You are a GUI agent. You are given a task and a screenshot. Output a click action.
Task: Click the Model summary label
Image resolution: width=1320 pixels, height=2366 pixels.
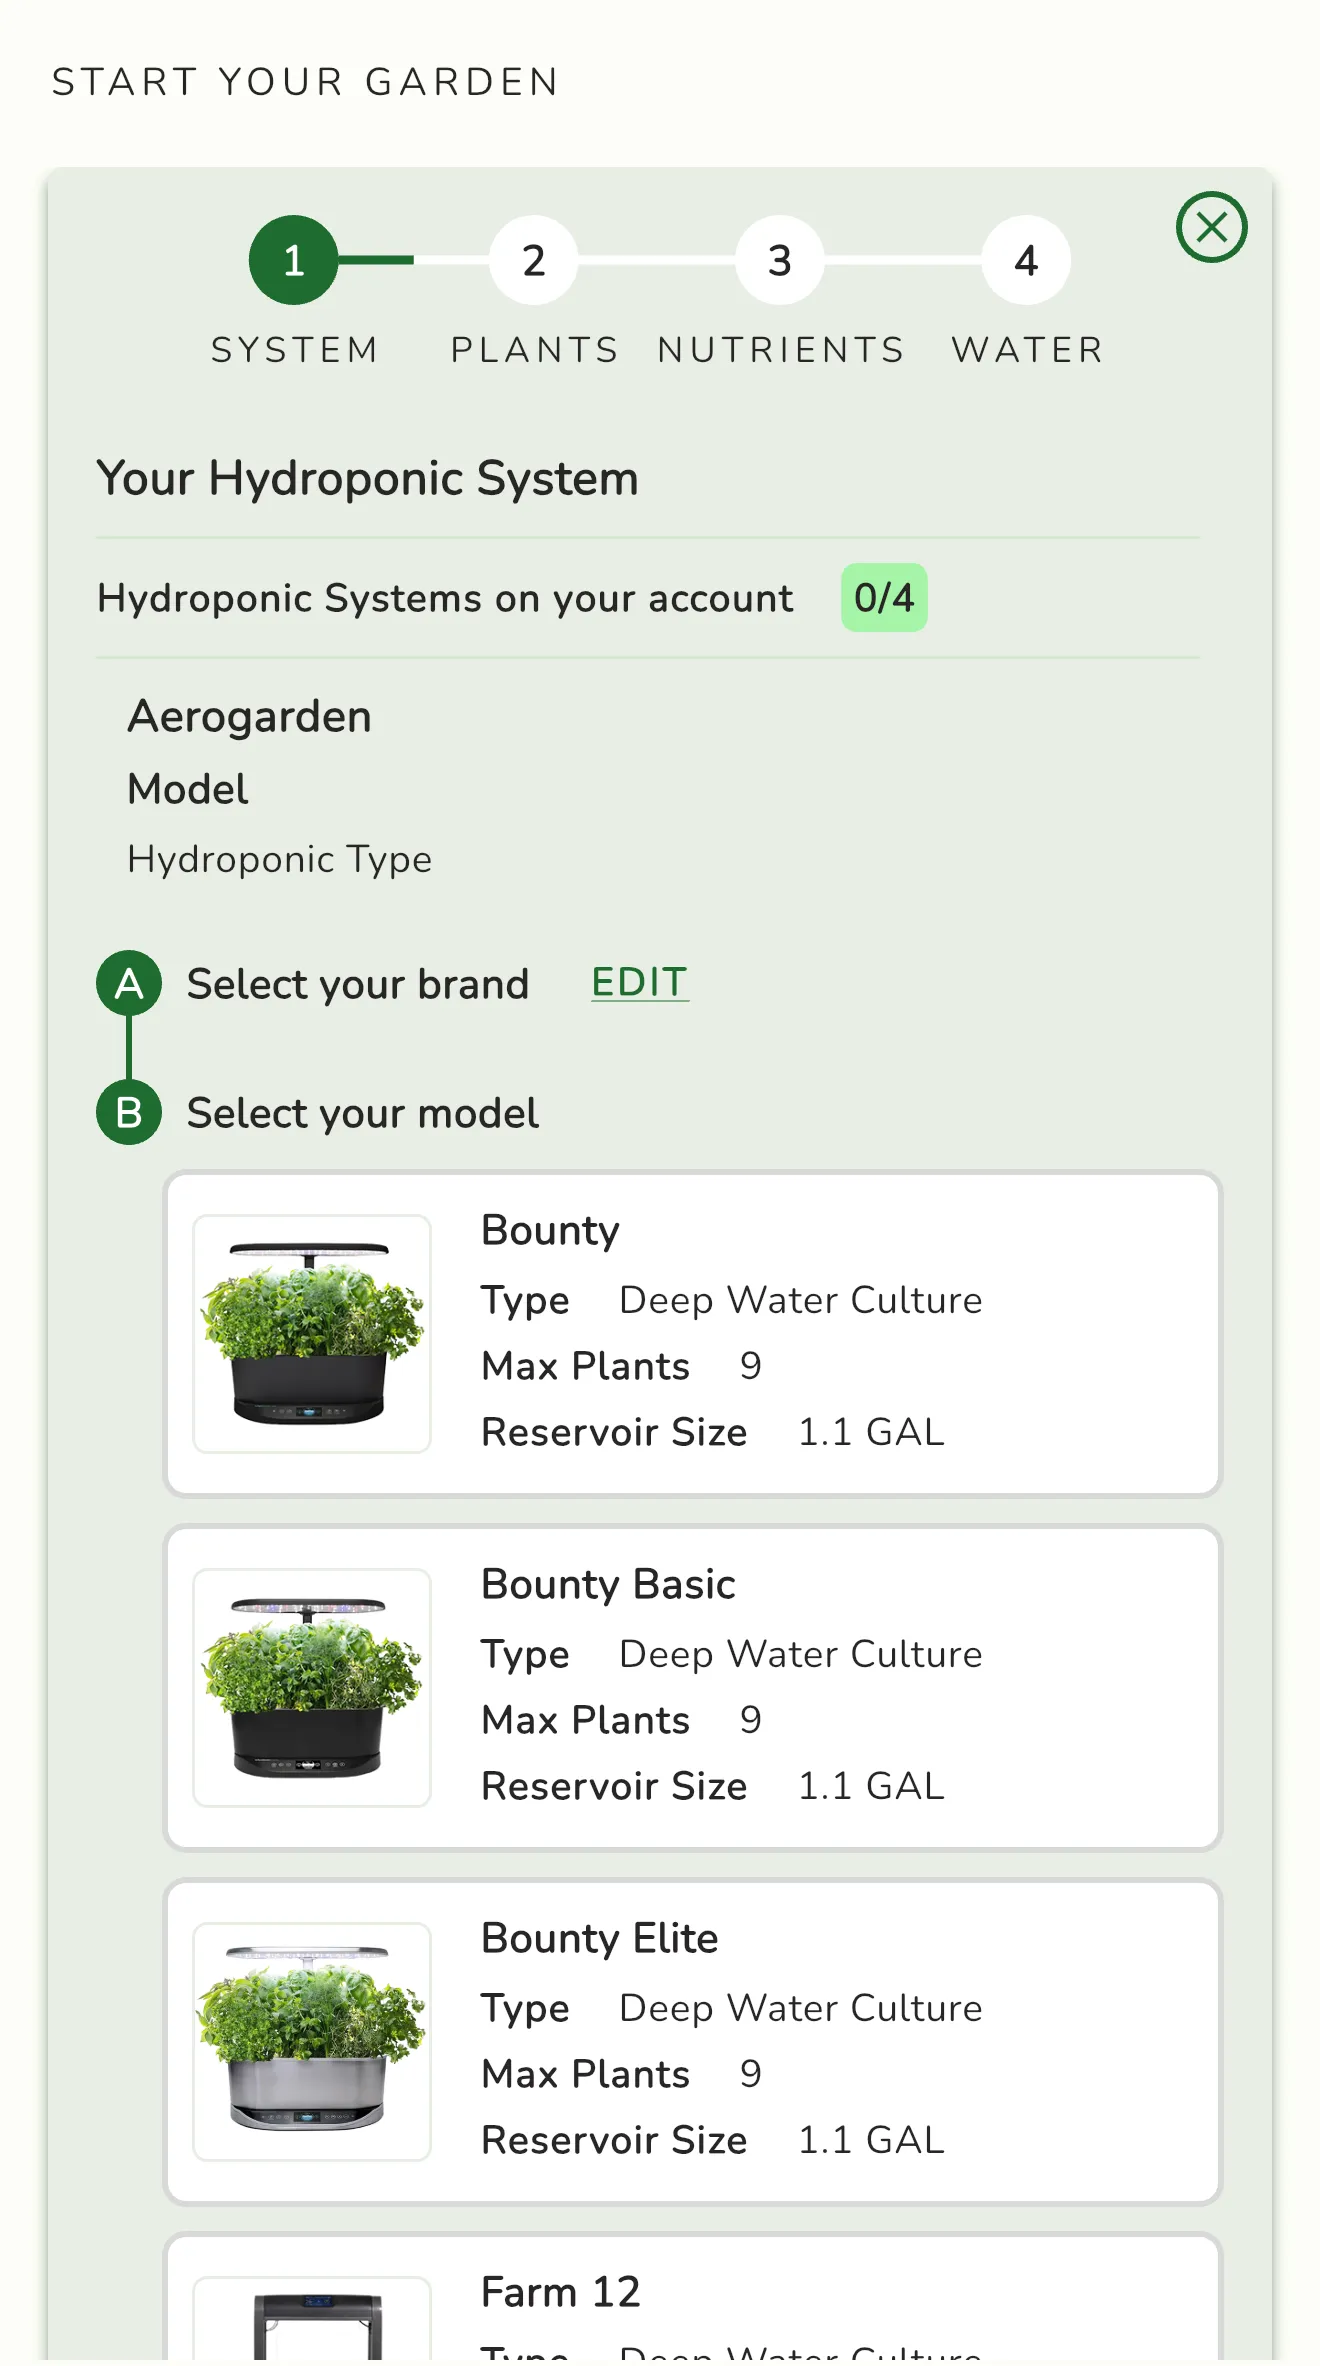pos(188,789)
